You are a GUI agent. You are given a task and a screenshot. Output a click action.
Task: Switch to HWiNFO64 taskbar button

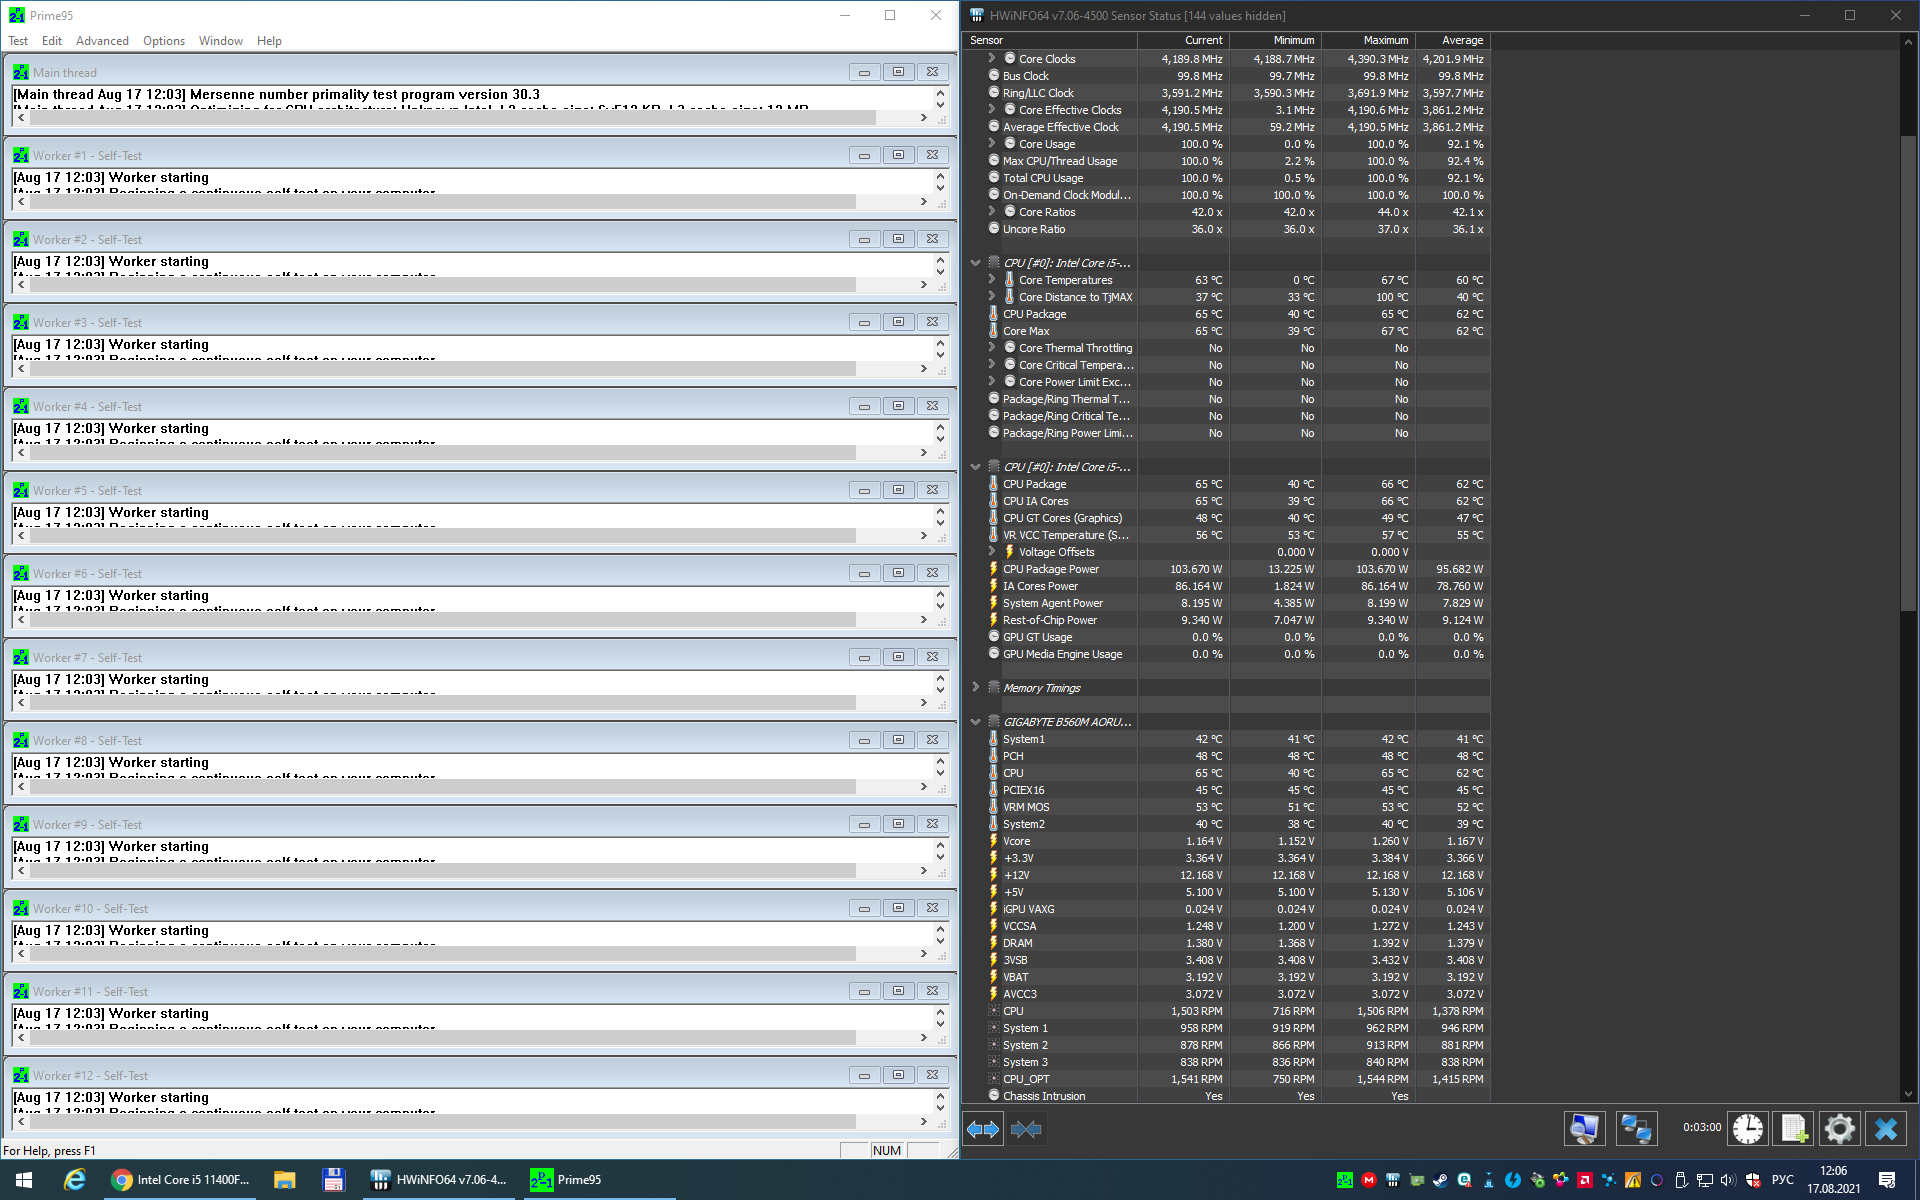[439, 1180]
